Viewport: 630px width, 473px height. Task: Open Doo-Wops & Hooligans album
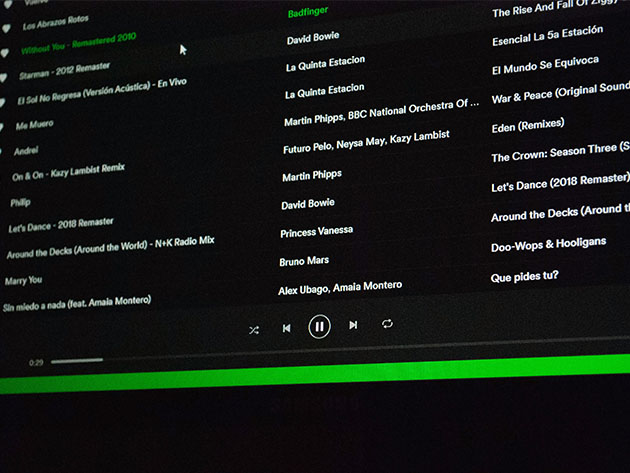pos(548,245)
